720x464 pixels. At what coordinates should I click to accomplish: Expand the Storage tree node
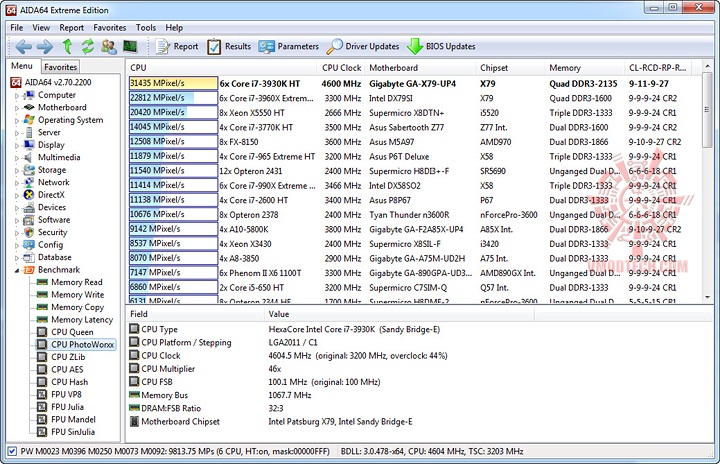[17, 170]
